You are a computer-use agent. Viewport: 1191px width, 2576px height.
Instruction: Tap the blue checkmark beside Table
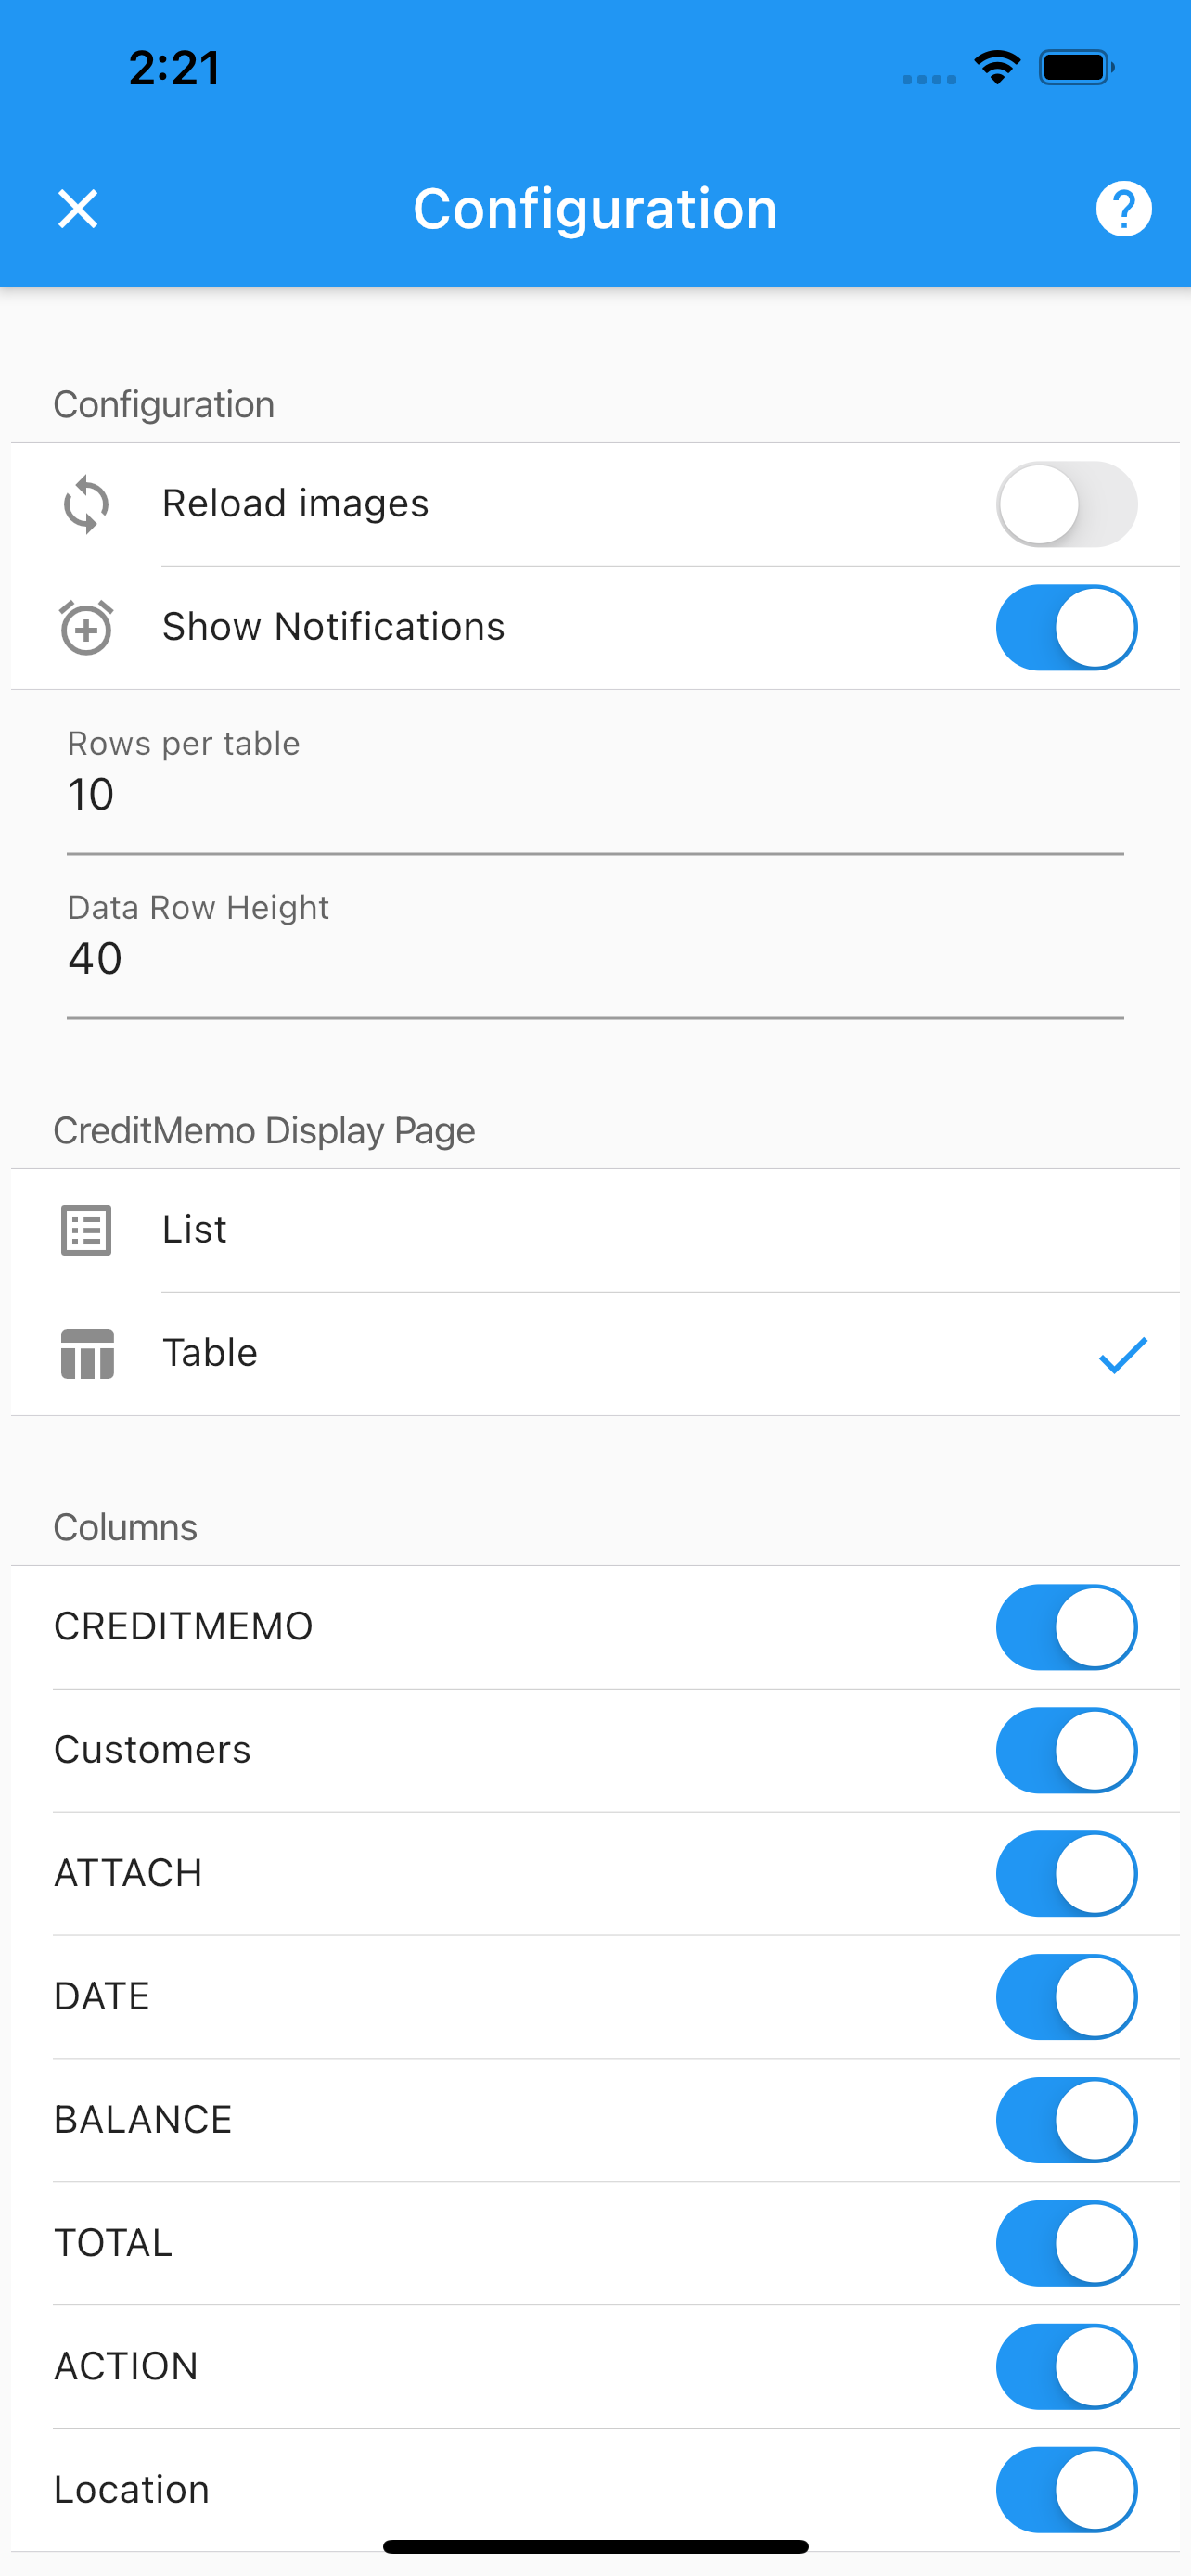1123,1355
